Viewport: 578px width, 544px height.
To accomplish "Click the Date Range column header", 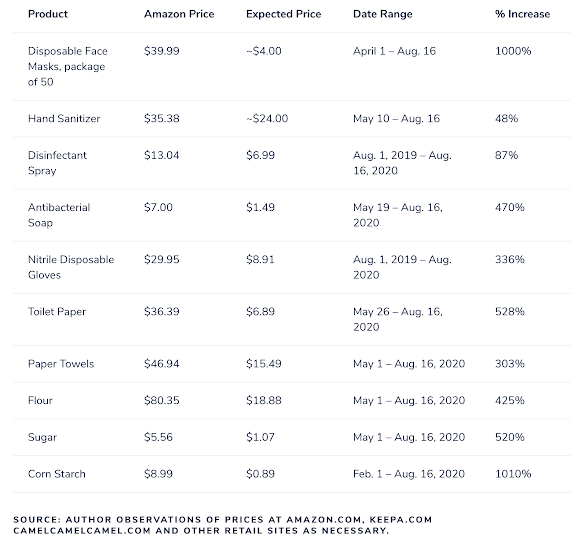I will coord(383,14).
